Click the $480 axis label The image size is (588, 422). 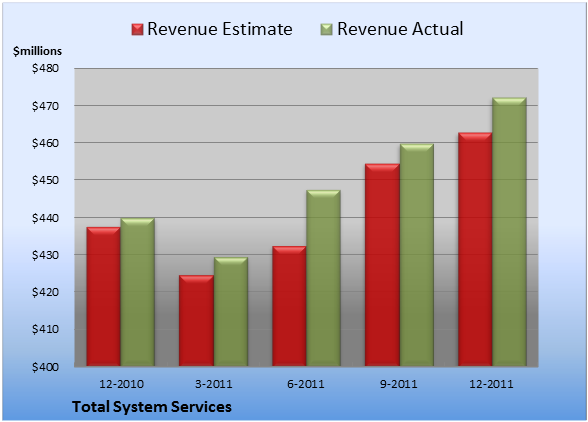pos(45,68)
